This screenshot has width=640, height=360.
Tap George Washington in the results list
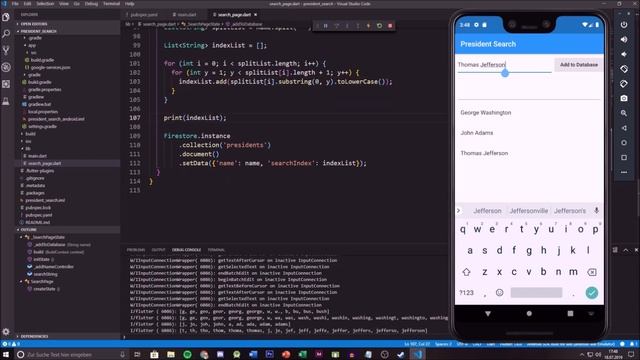click(x=486, y=113)
